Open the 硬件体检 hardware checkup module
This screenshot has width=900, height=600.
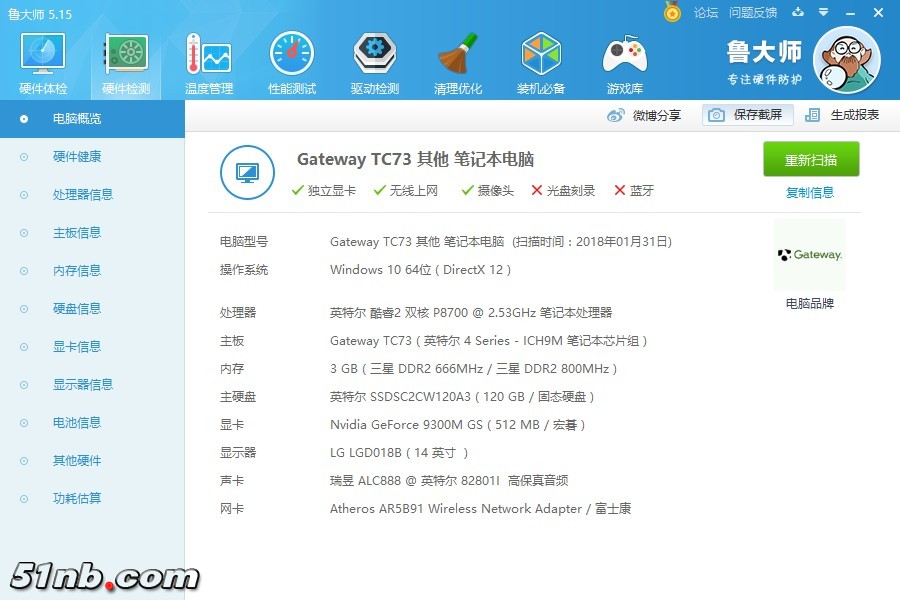(43, 62)
